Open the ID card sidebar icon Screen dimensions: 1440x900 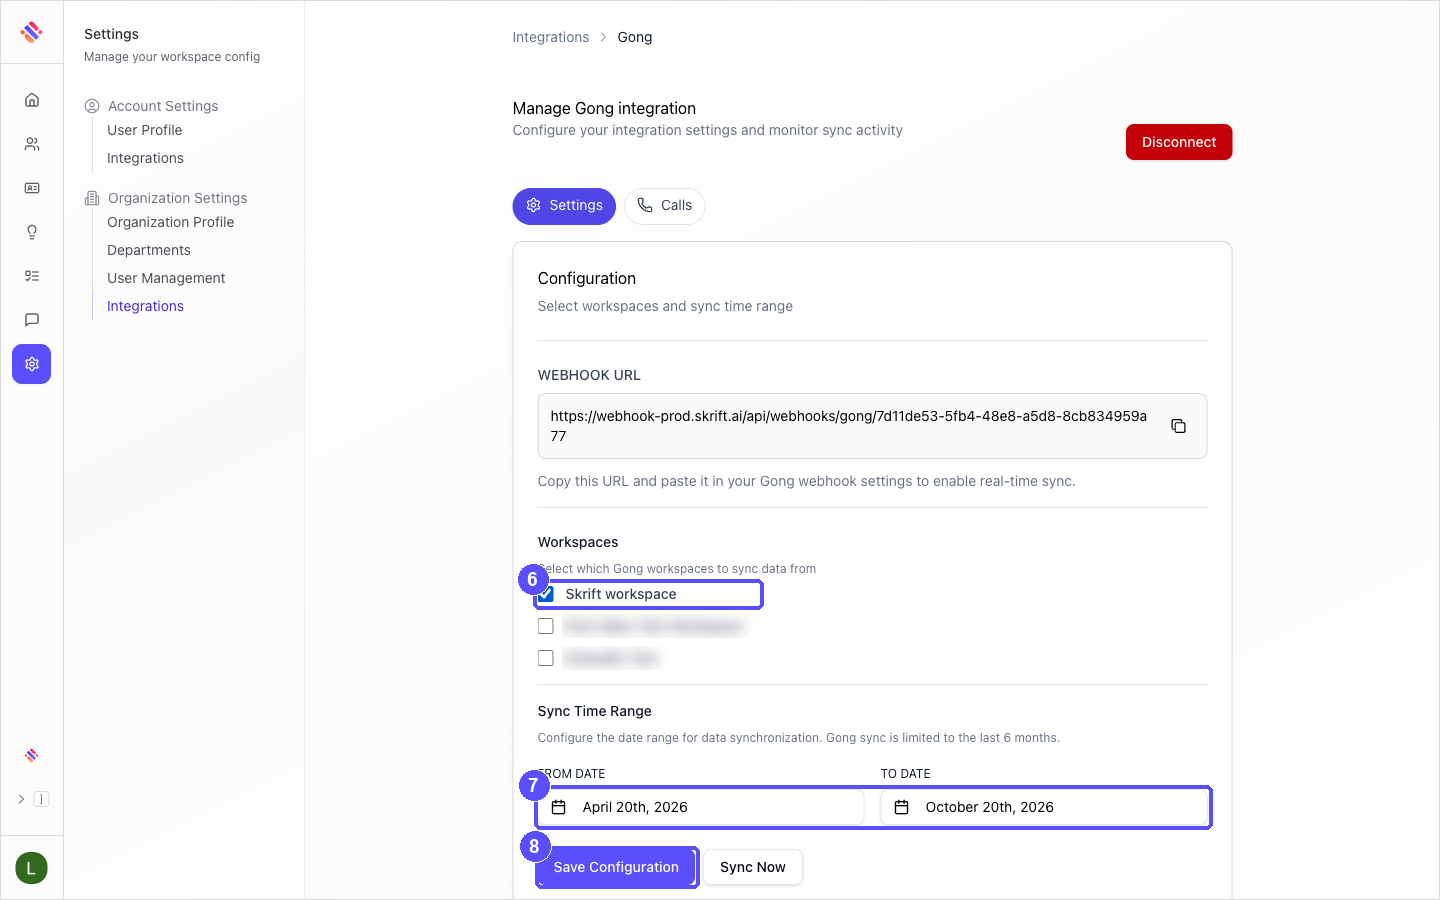32,188
